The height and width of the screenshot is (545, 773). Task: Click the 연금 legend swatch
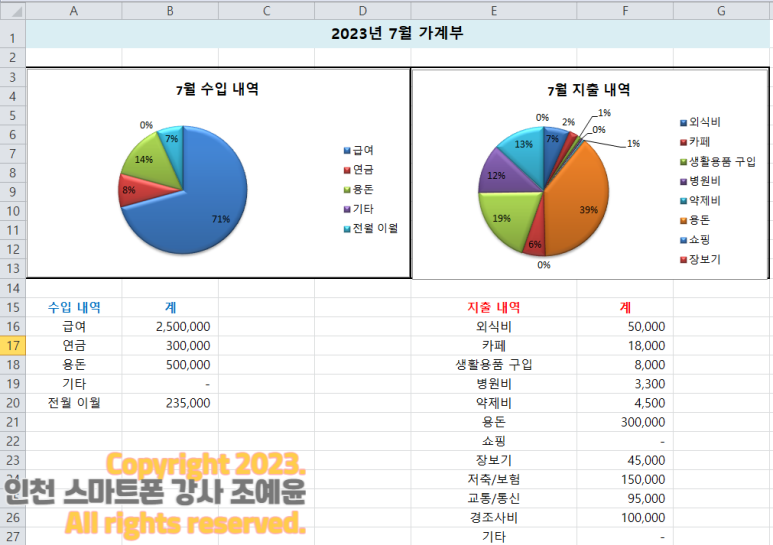point(347,170)
